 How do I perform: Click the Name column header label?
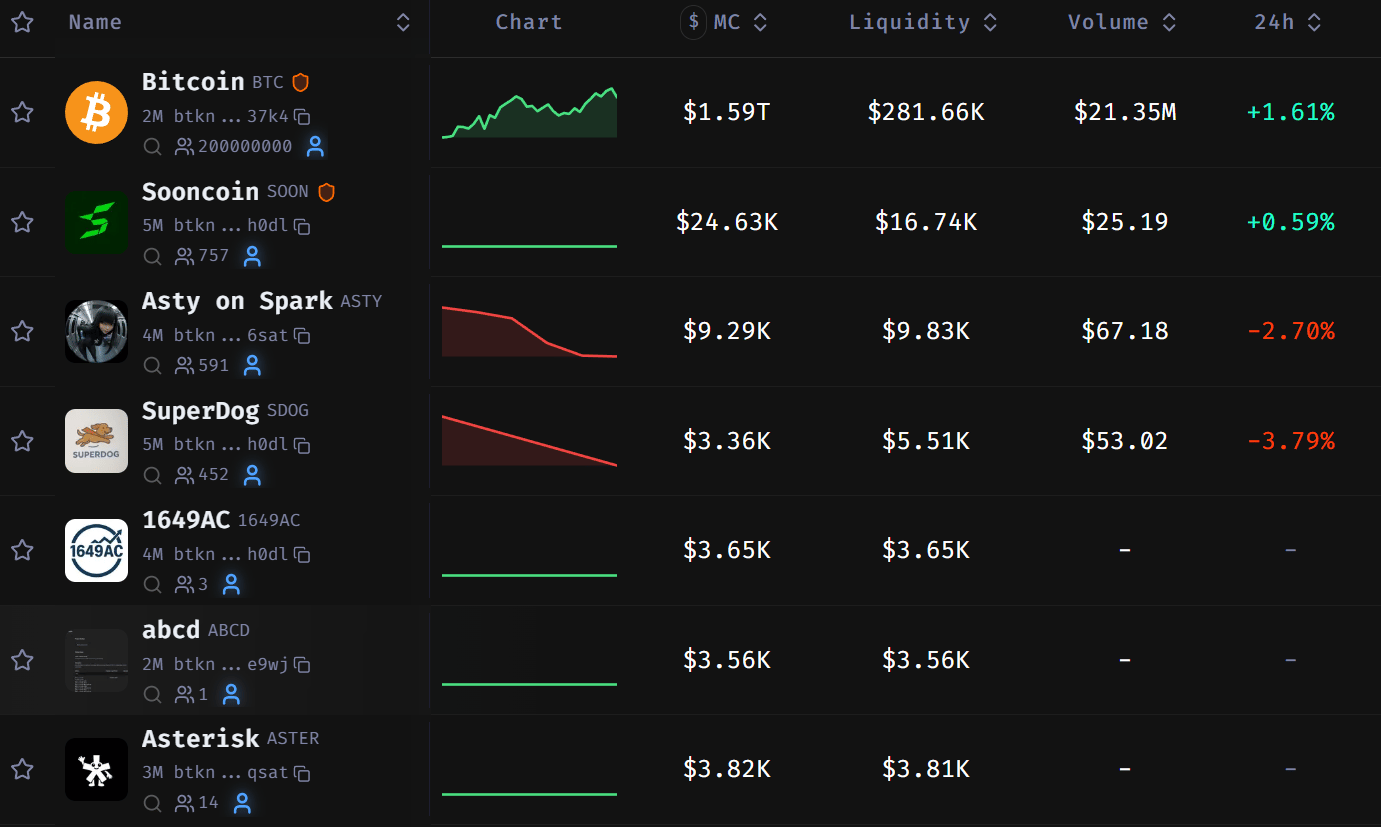click(x=95, y=22)
